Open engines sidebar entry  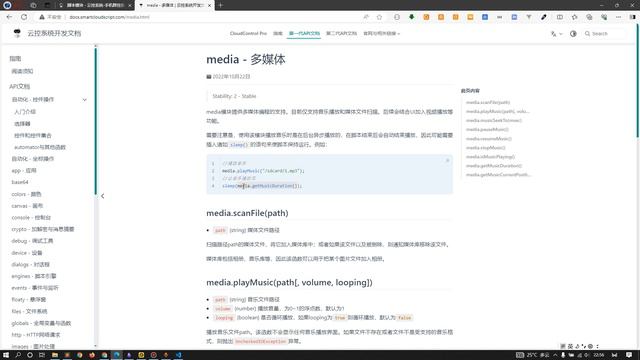click(x=34, y=276)
